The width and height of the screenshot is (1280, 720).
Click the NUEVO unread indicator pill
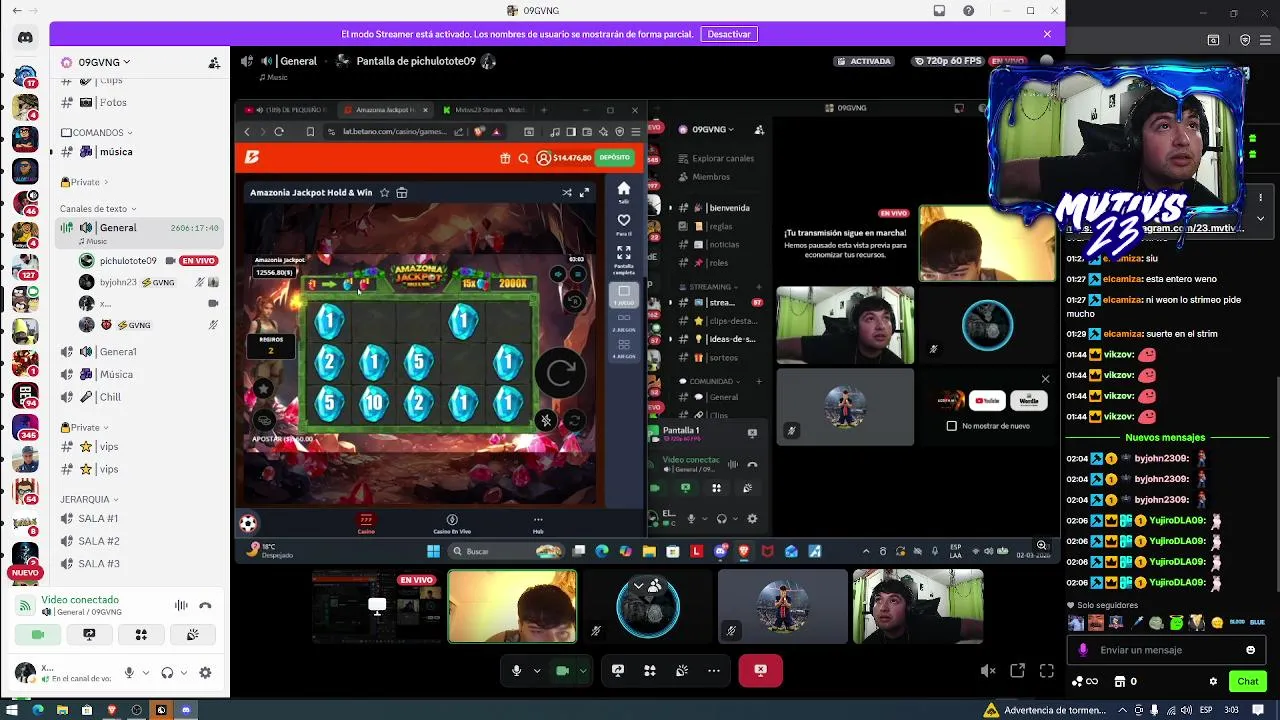pyautogui.click(x=25, y=573)
